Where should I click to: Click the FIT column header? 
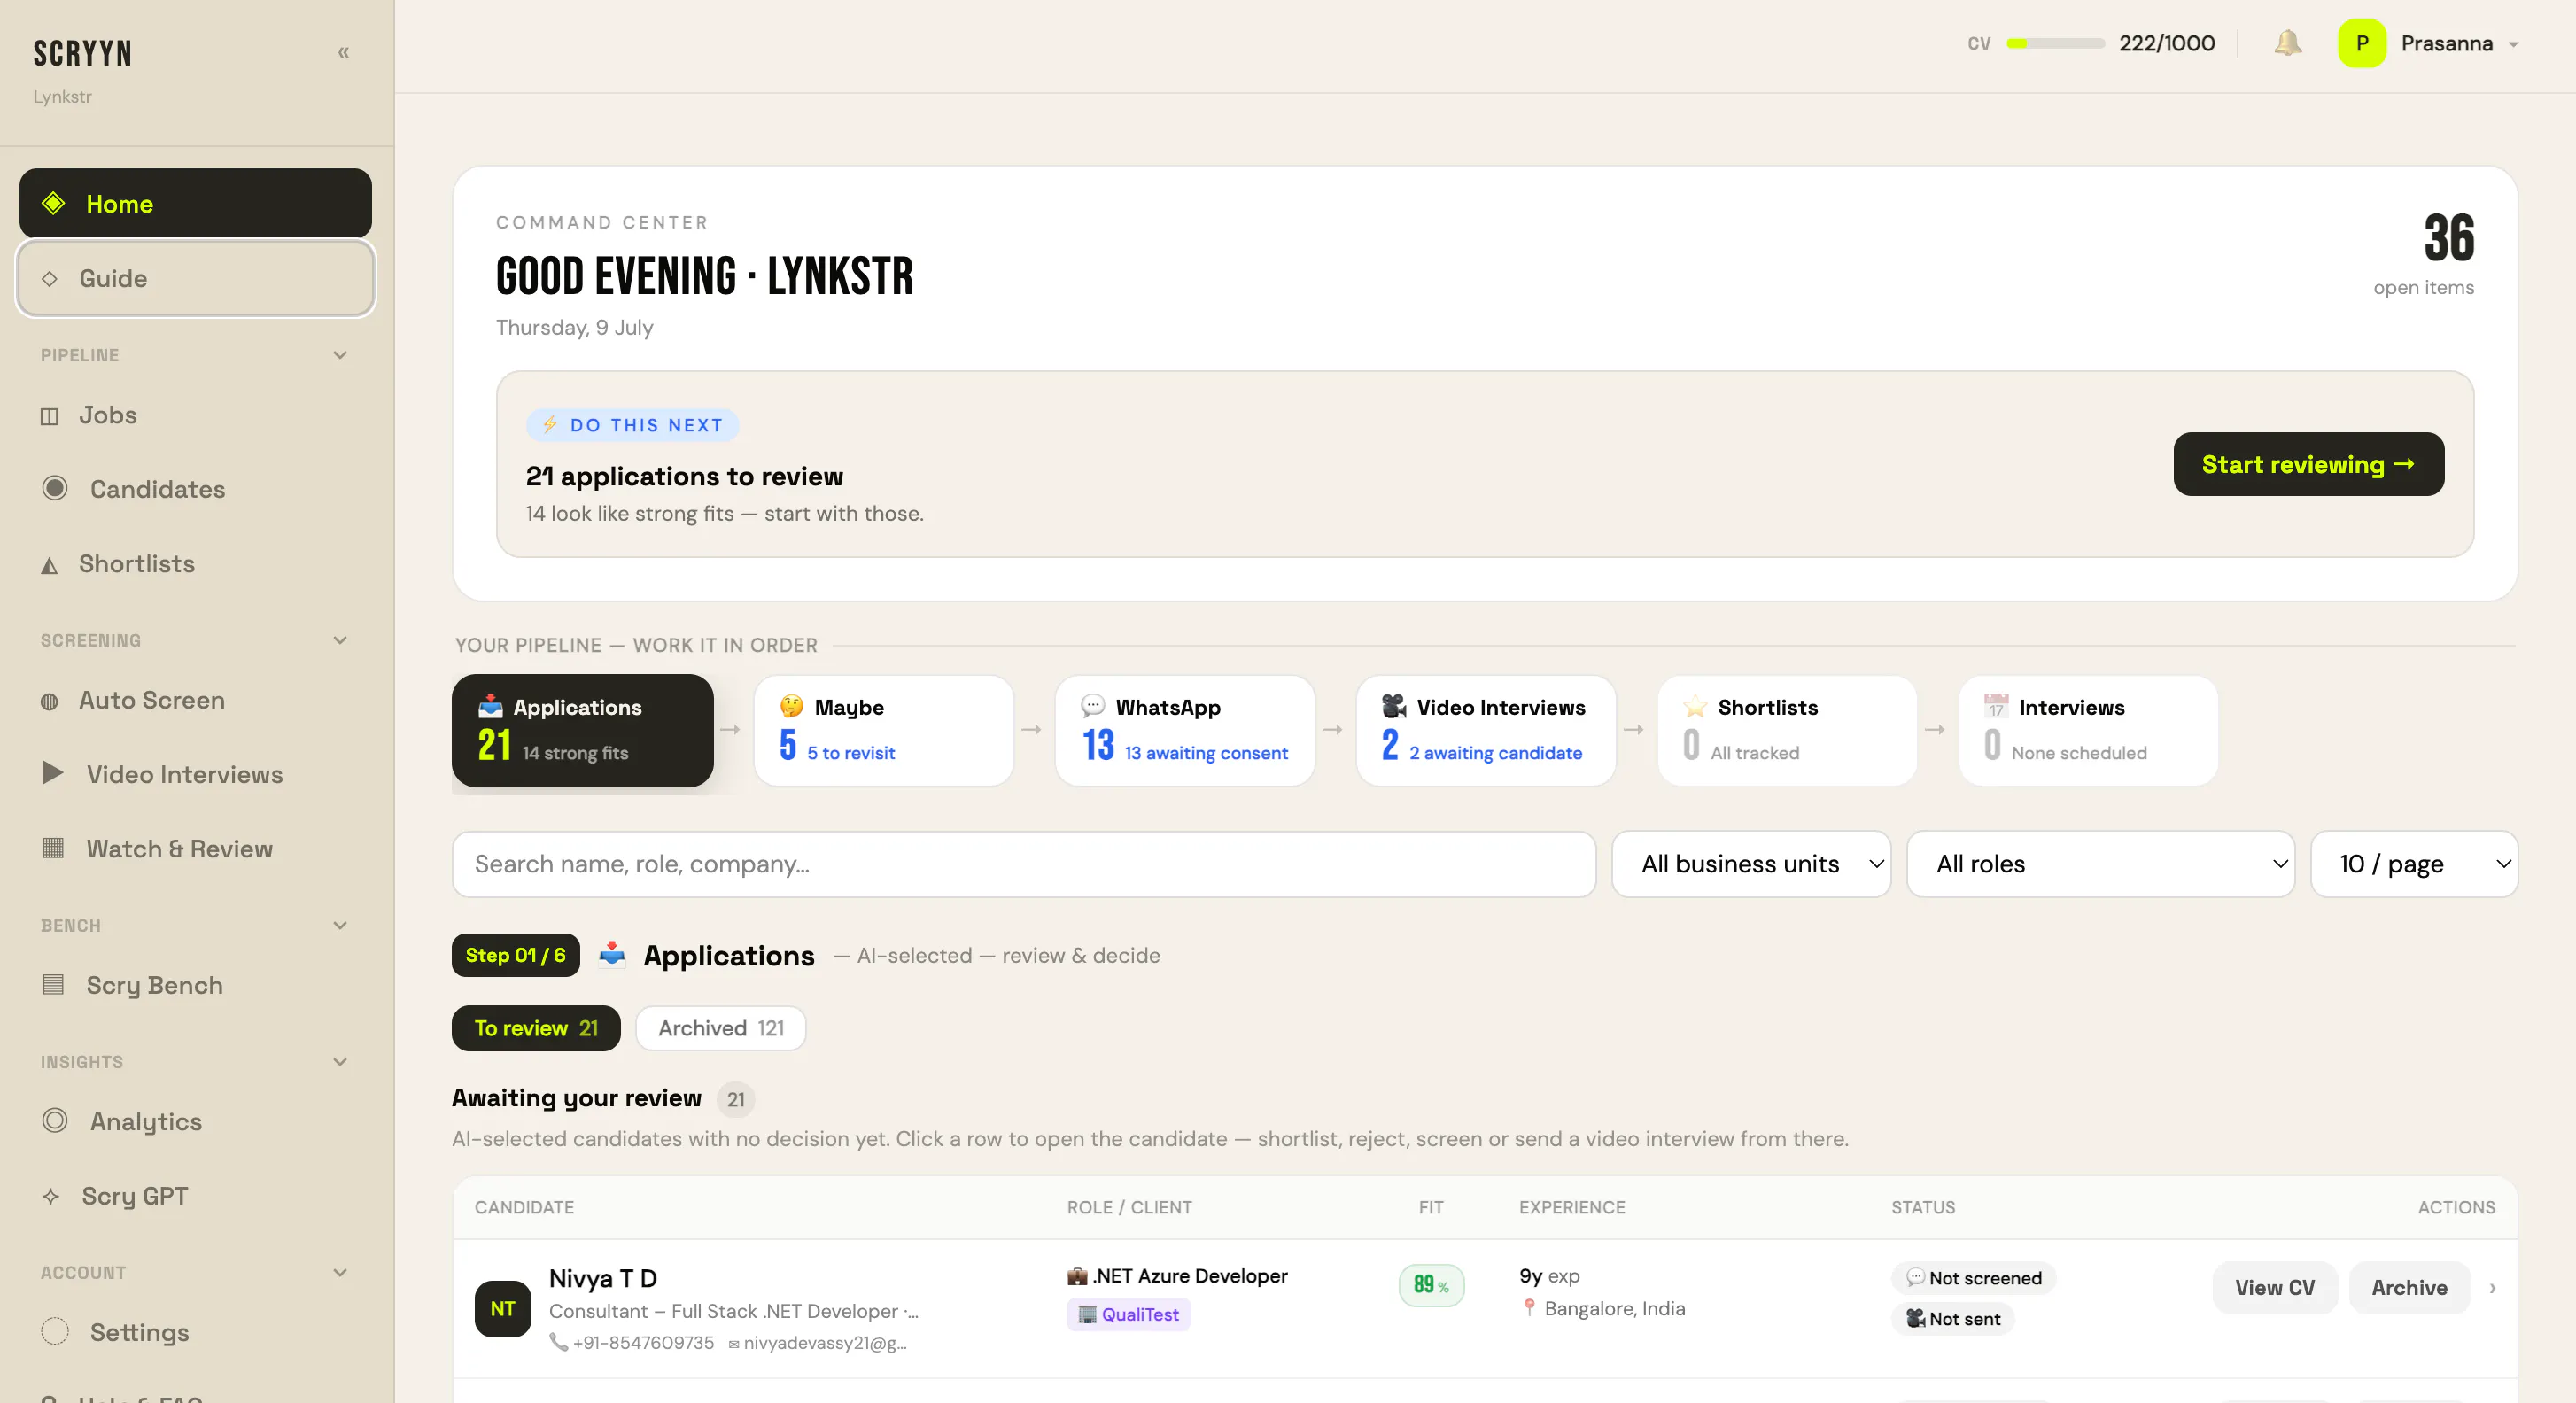coord(1431,1207)
